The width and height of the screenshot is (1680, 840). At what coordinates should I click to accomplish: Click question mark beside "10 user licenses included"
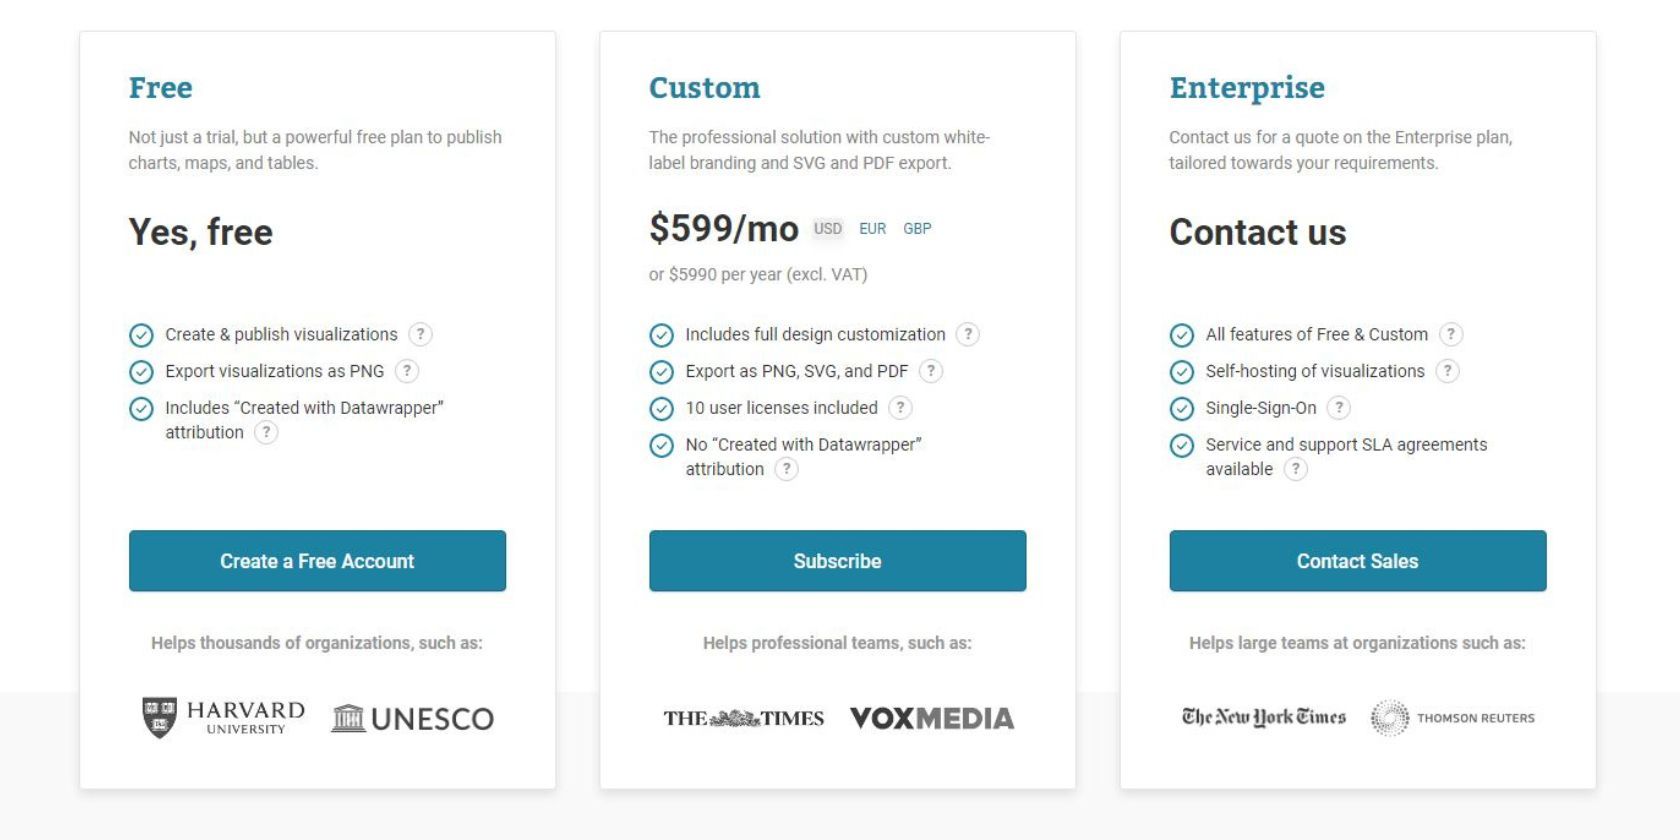901,408
